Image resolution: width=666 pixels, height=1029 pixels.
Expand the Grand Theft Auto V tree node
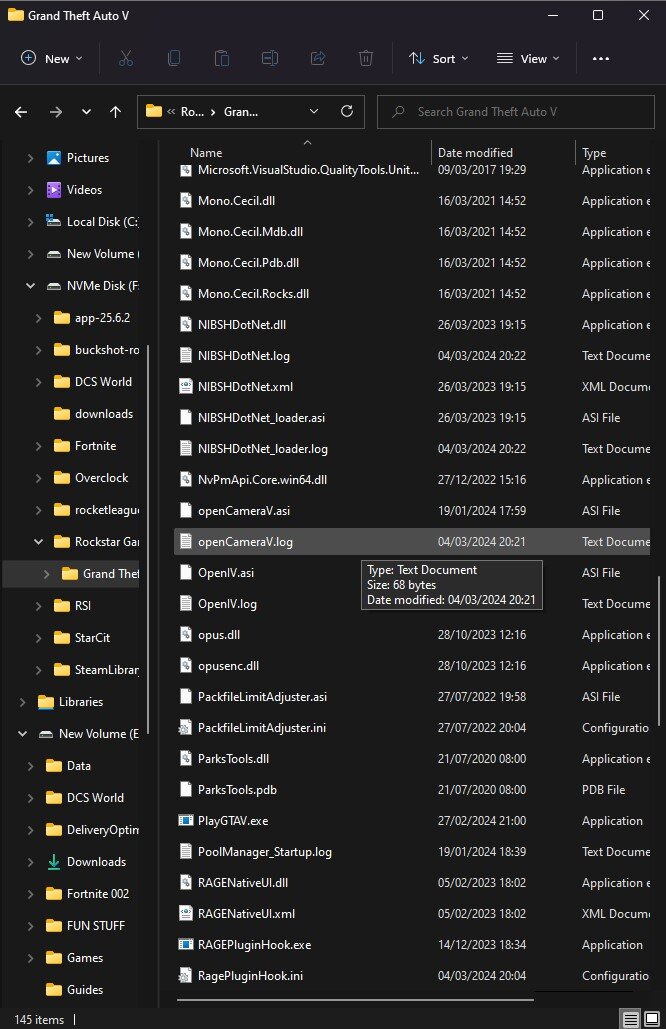coord(46,574)
